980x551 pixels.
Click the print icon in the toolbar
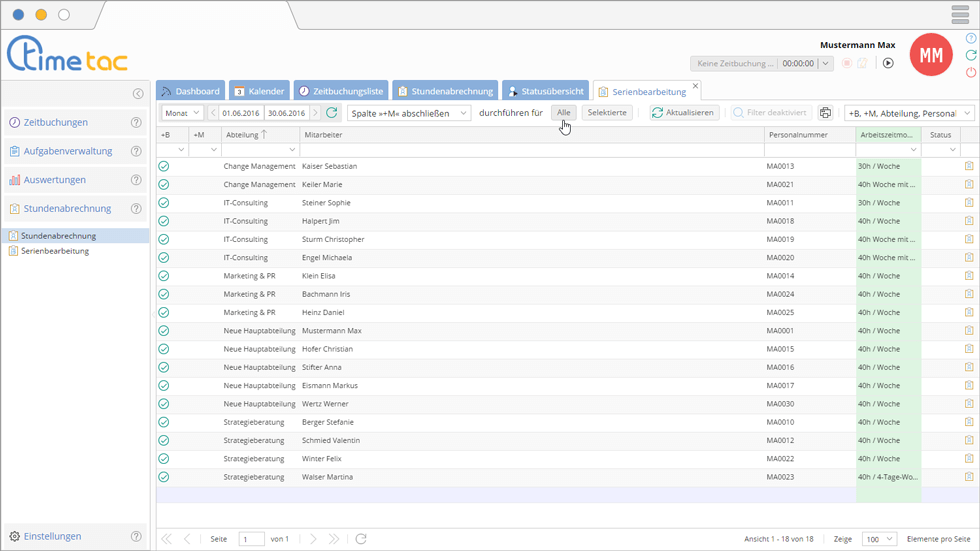(825, 113)
